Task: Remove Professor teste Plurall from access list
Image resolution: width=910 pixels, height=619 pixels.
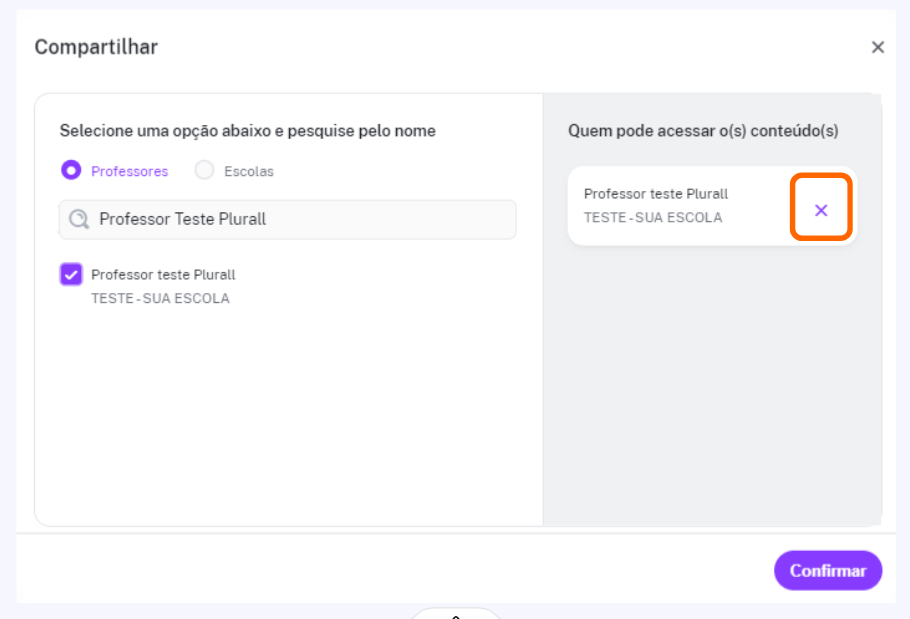Action: (821, 210)
